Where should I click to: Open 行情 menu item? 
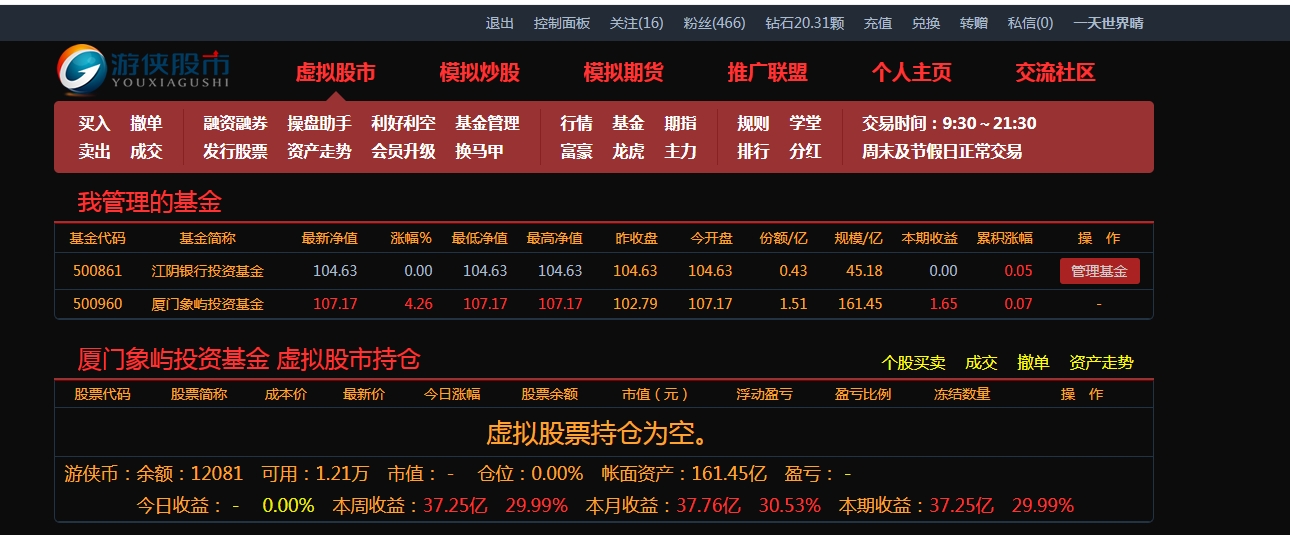click(x=576, y=123)
